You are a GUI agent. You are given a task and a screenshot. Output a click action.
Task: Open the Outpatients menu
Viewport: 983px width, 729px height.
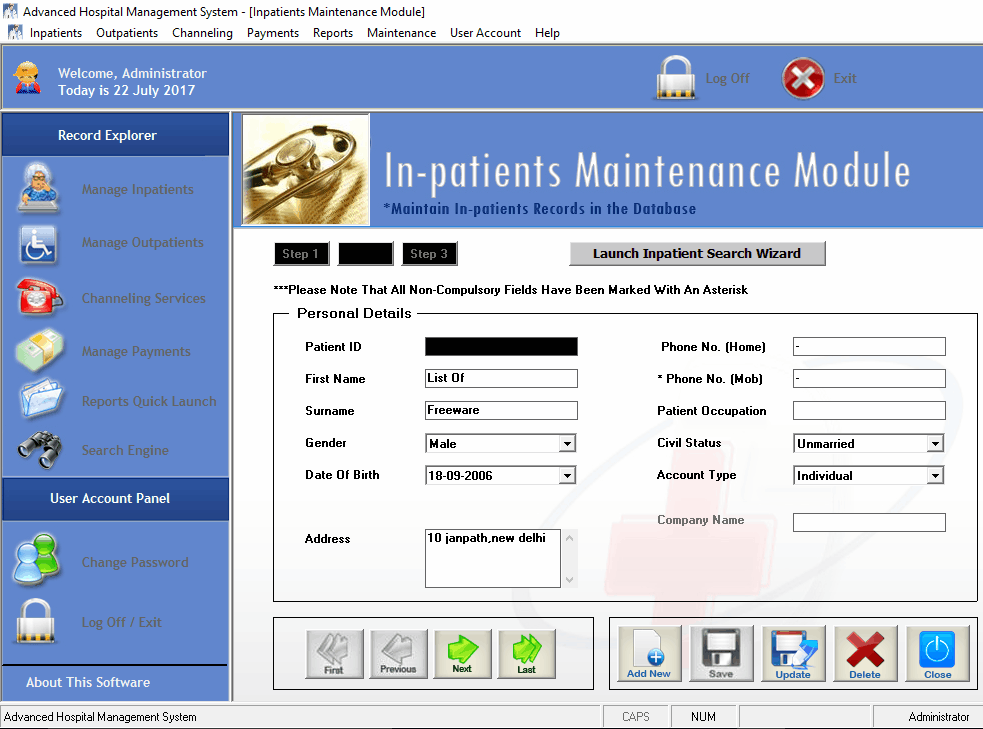(127, 33)
